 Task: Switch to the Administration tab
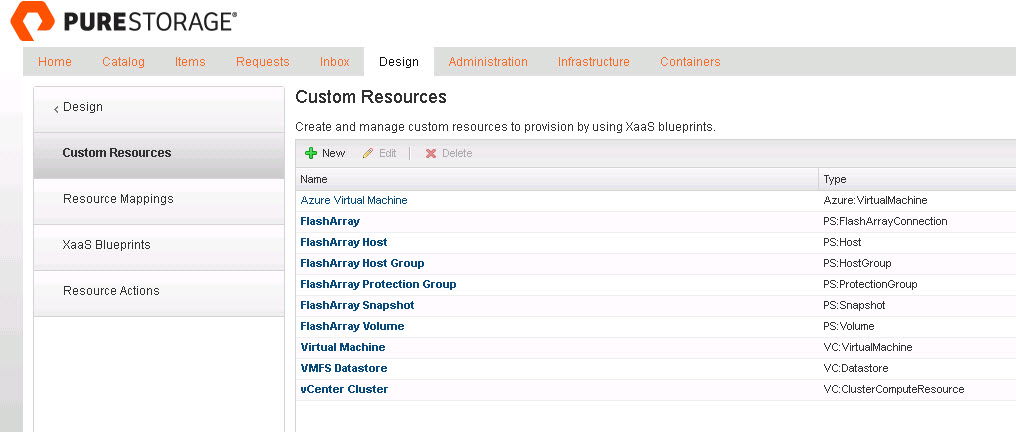(488, 62)
